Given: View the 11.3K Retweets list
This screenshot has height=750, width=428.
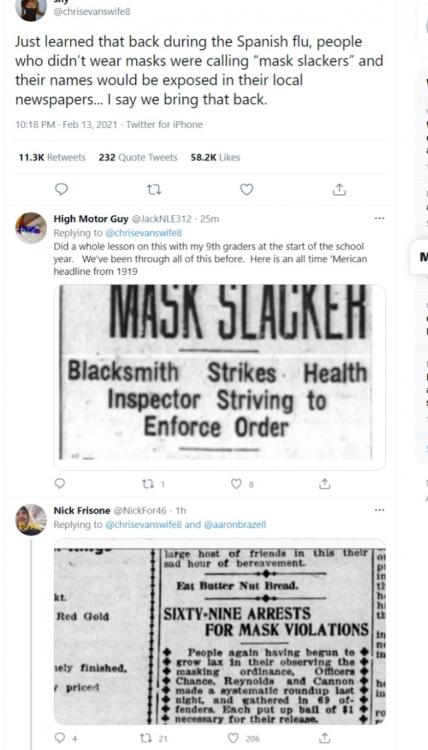Looking at the screenshot, I should (52, 157).
